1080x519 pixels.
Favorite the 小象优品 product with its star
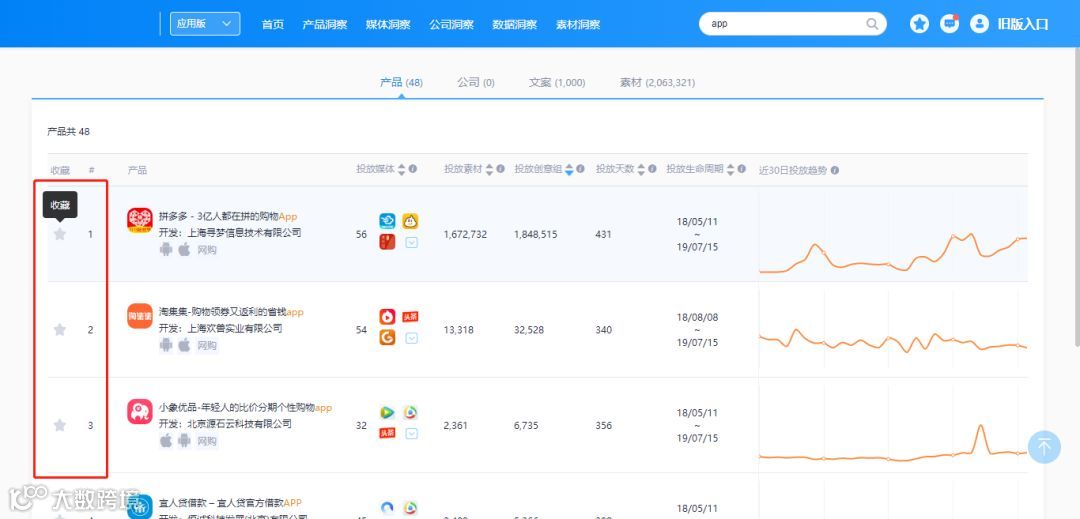pos(60,425)
